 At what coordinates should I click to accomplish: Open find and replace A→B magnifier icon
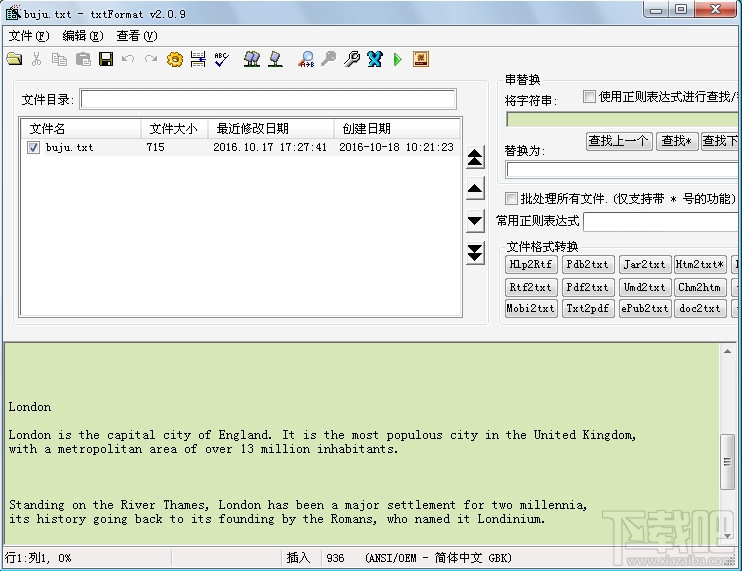click(306, 59)
